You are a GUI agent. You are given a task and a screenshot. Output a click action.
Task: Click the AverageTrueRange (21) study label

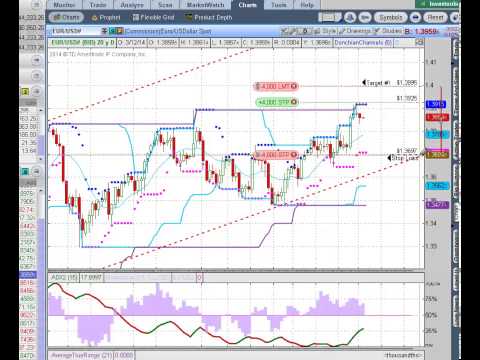82,355
